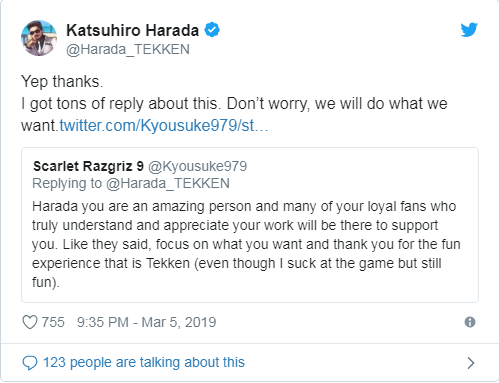Open the 9:35 PM - Mar 5, 2019 timestamp
This screenshot has height=383, width=499.
click(x=146, y=322)
